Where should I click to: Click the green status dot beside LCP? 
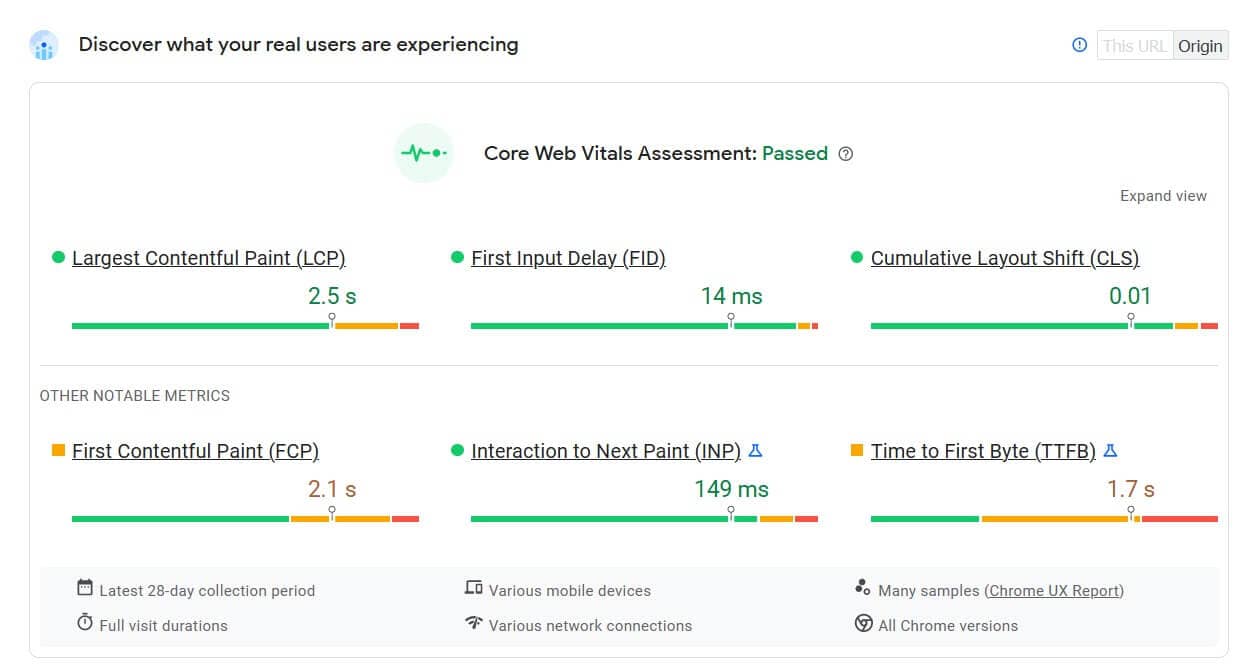pos(57,257)
